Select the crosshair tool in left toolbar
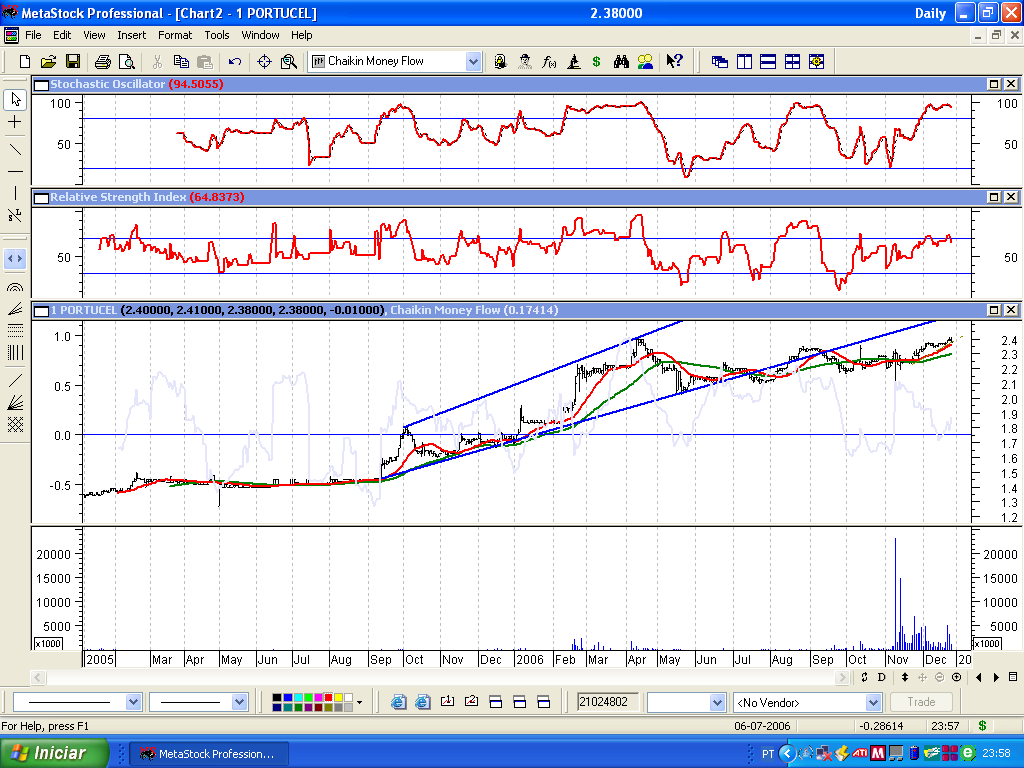The image size is (1024, 768). tap(15, 121)
